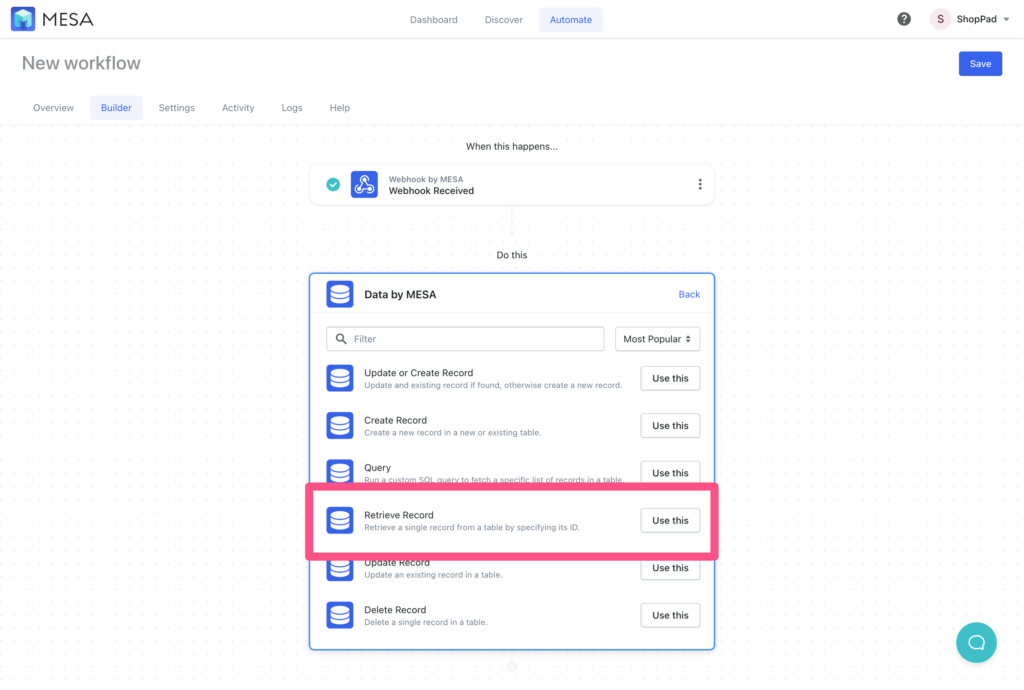This screenshot has width=1024, height=690.
Task: Open the Activity tab
Action: coord(238,107)
